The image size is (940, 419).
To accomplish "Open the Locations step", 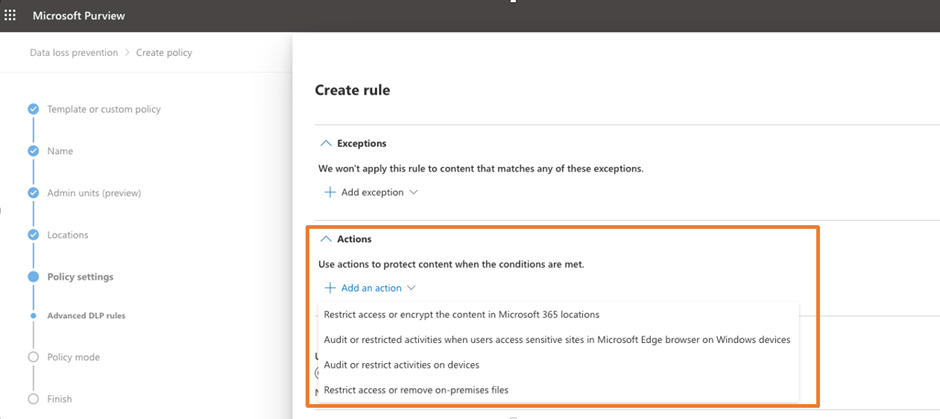I will coord(68,235).
